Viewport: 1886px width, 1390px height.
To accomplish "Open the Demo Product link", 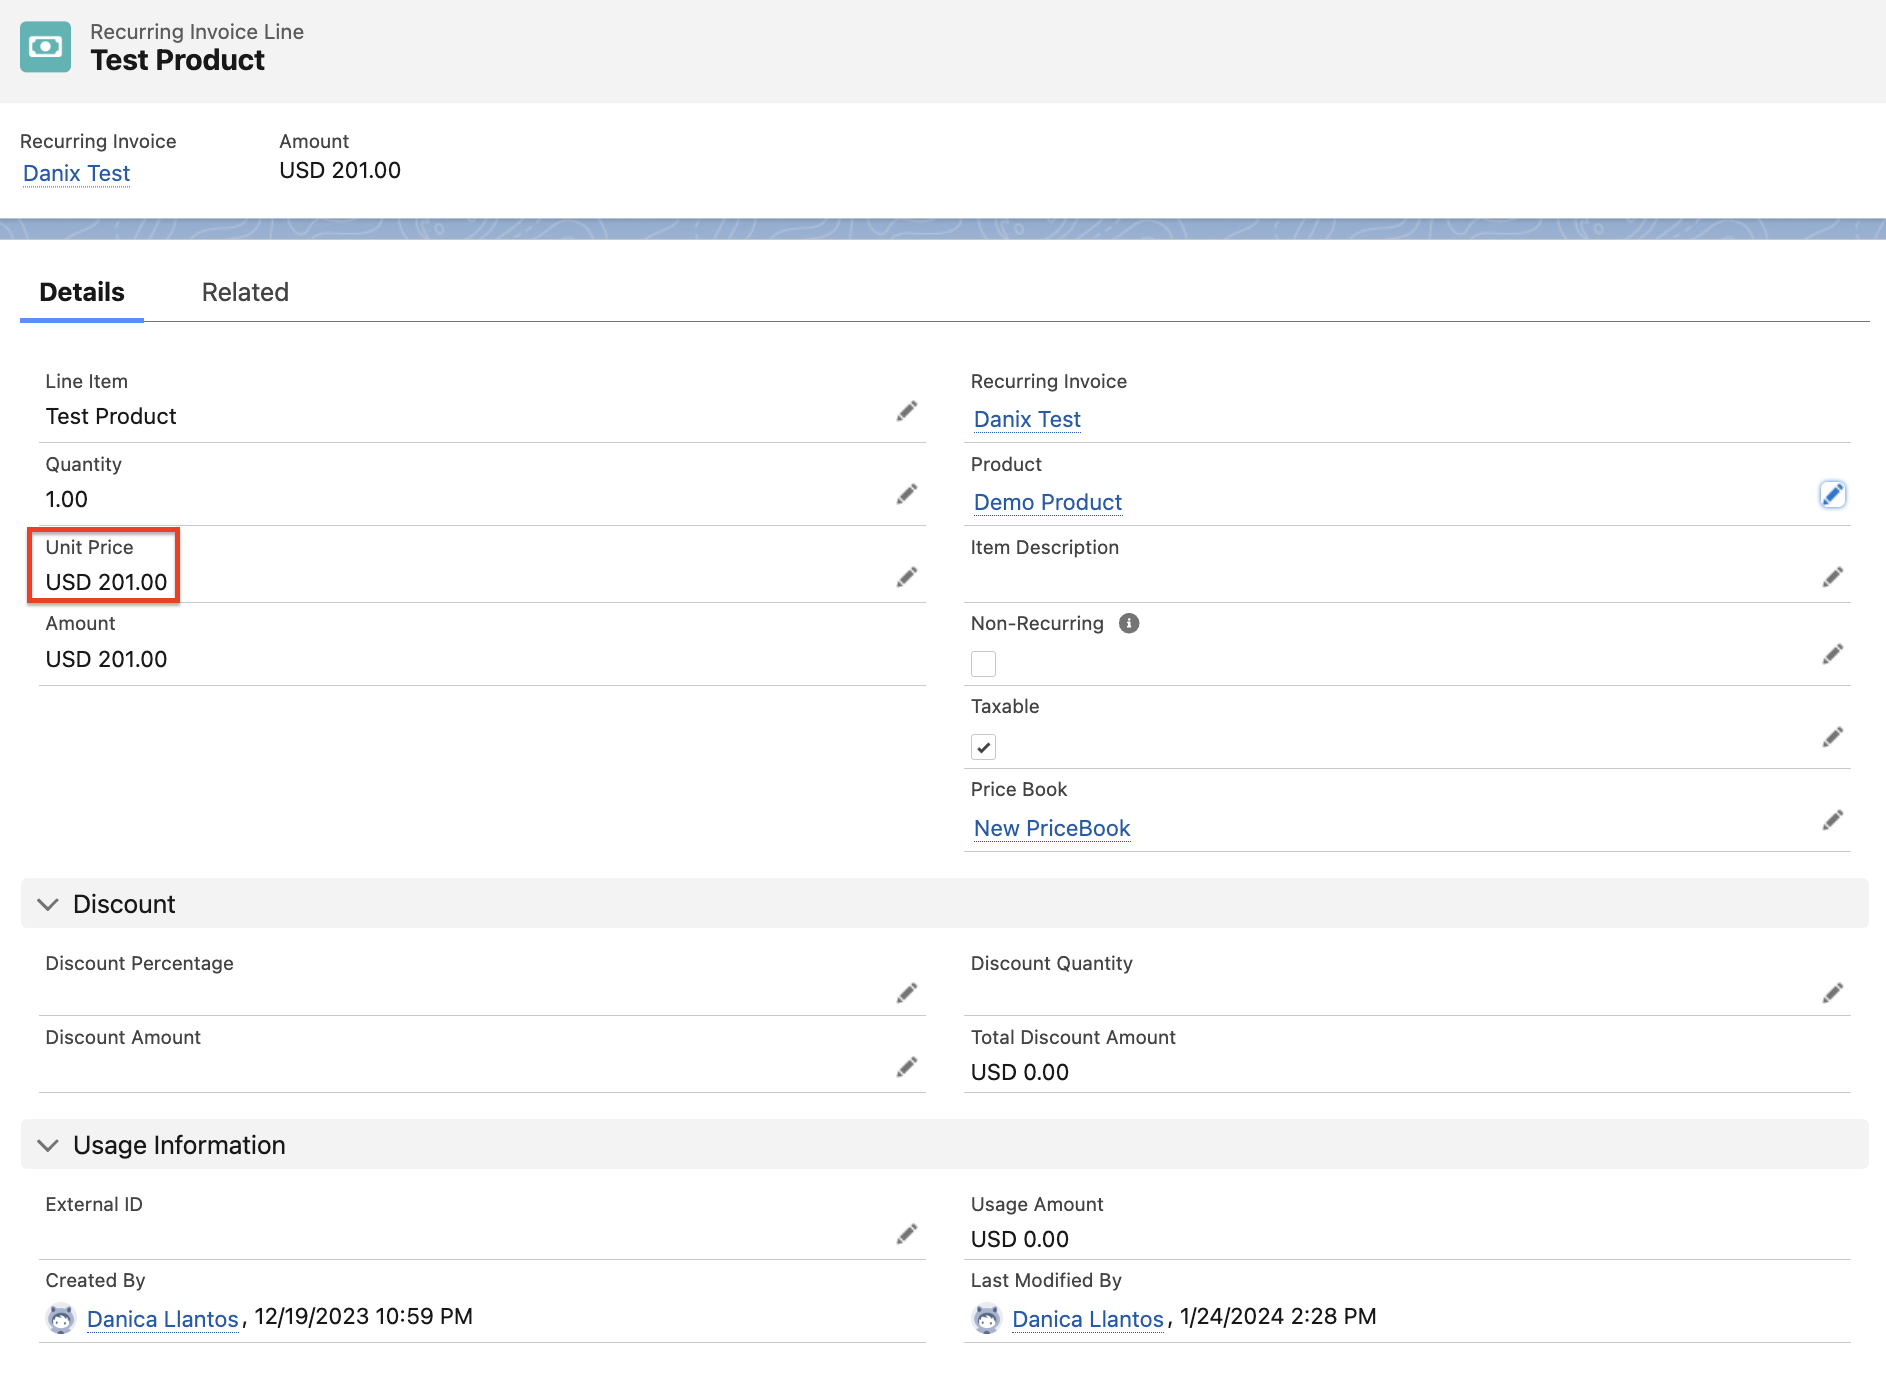I will 1047,502.
